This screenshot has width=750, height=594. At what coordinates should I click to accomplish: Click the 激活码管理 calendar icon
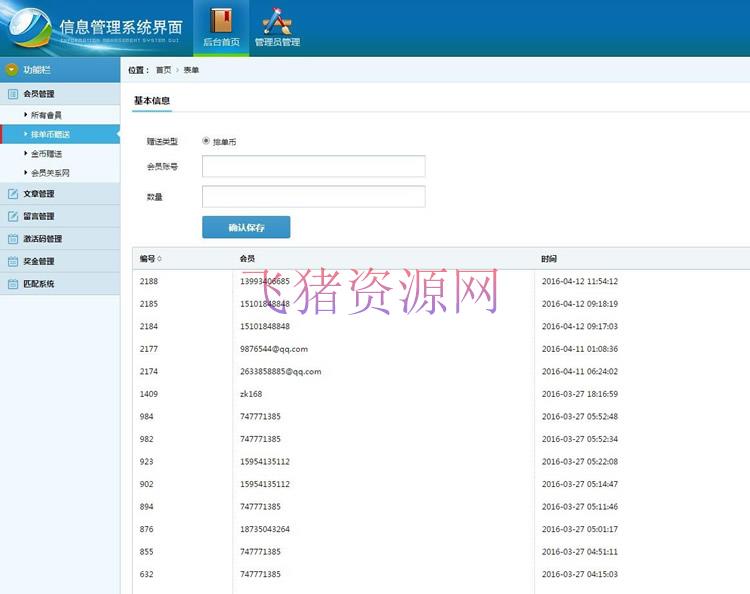click(x=13, y=239)
